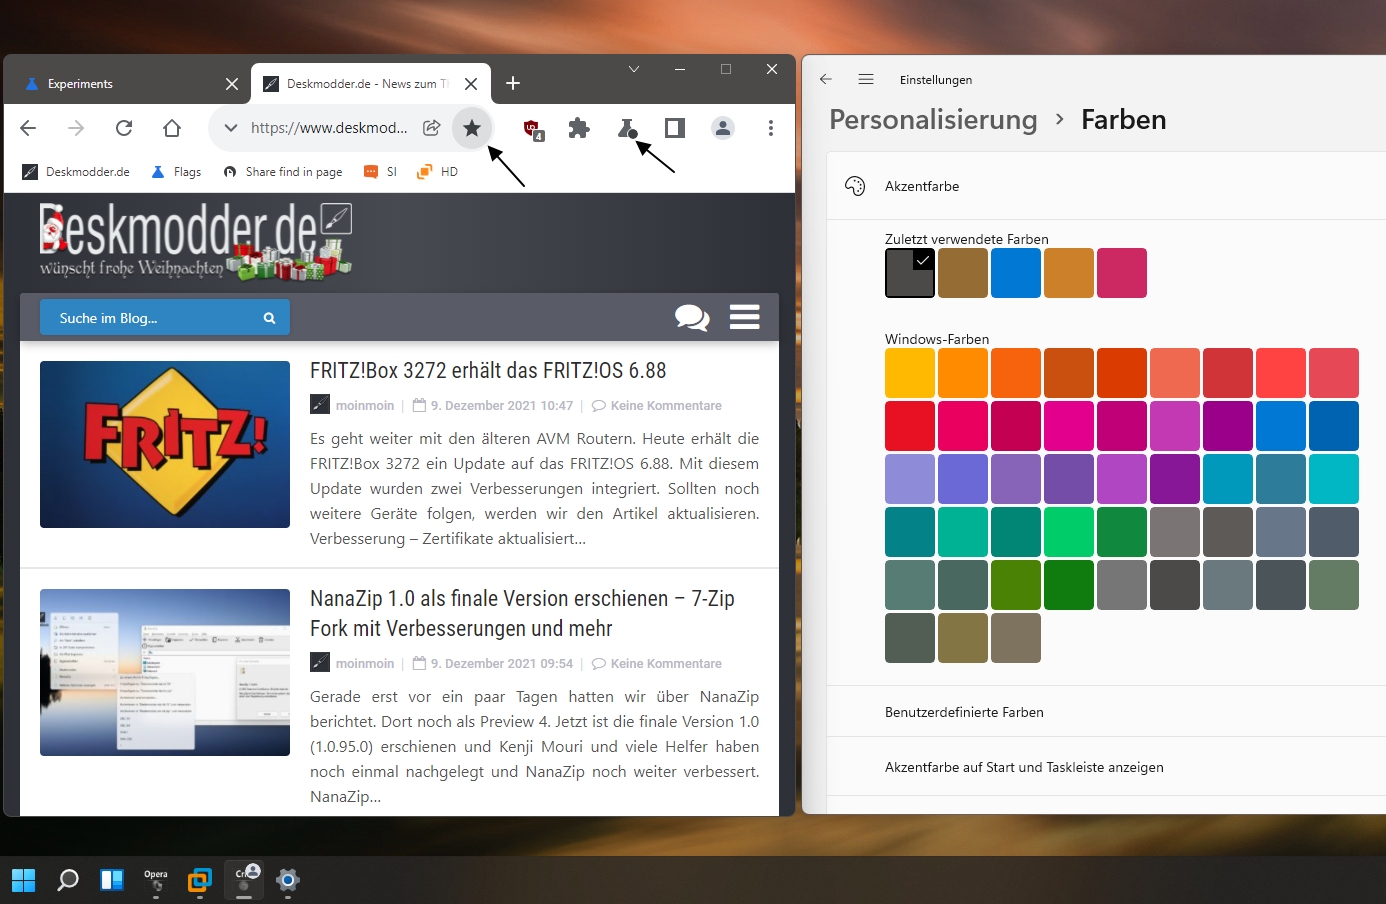Toggle the Chrome side panel icon

[675, 128]
